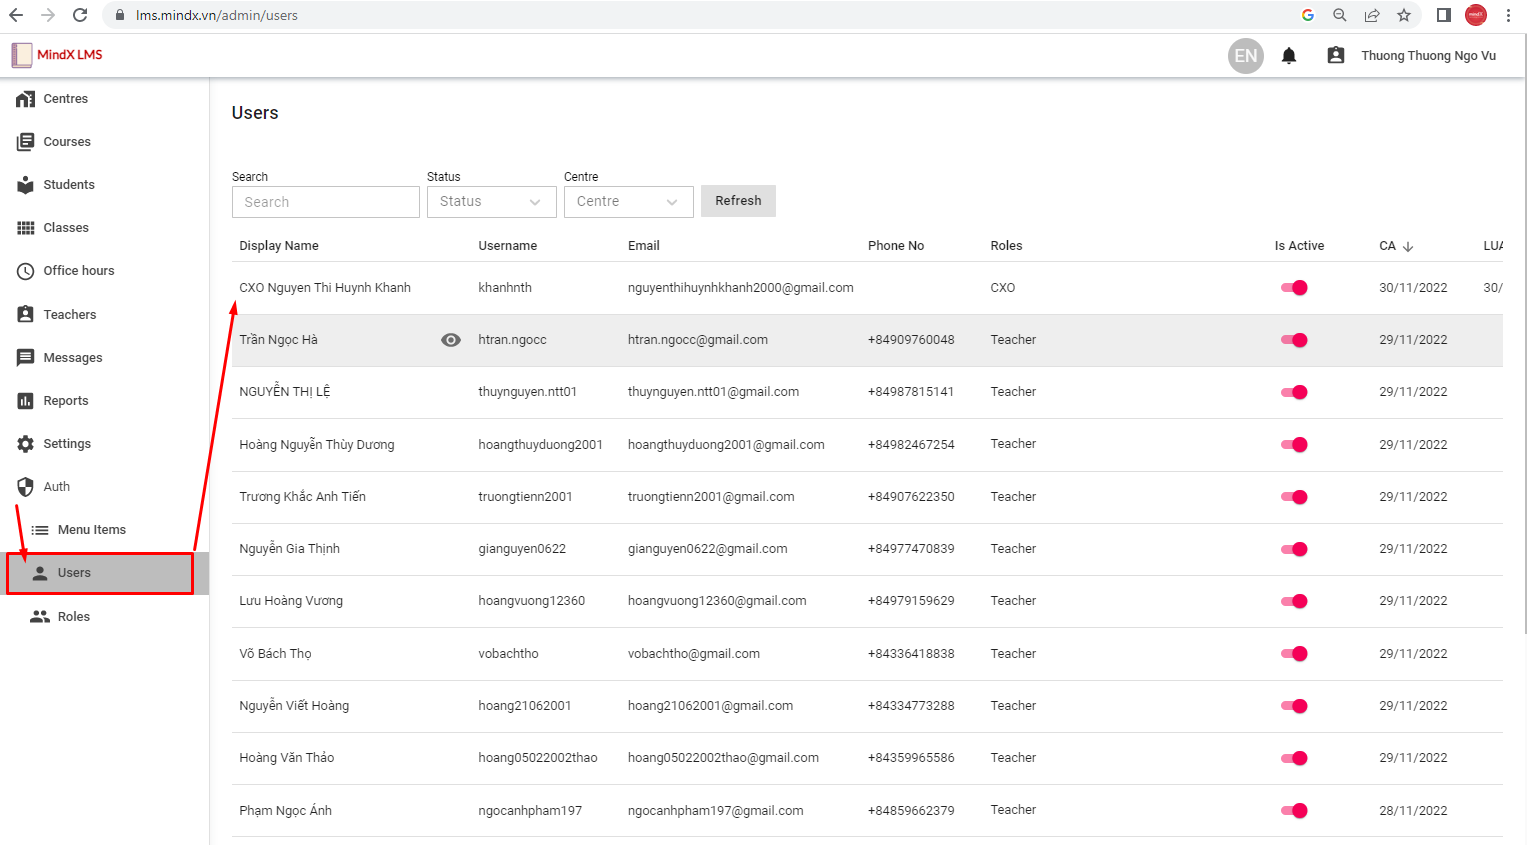Bookmark this page with the star icon
This screenshot has width=1527, height=845.
[1404, 15]
